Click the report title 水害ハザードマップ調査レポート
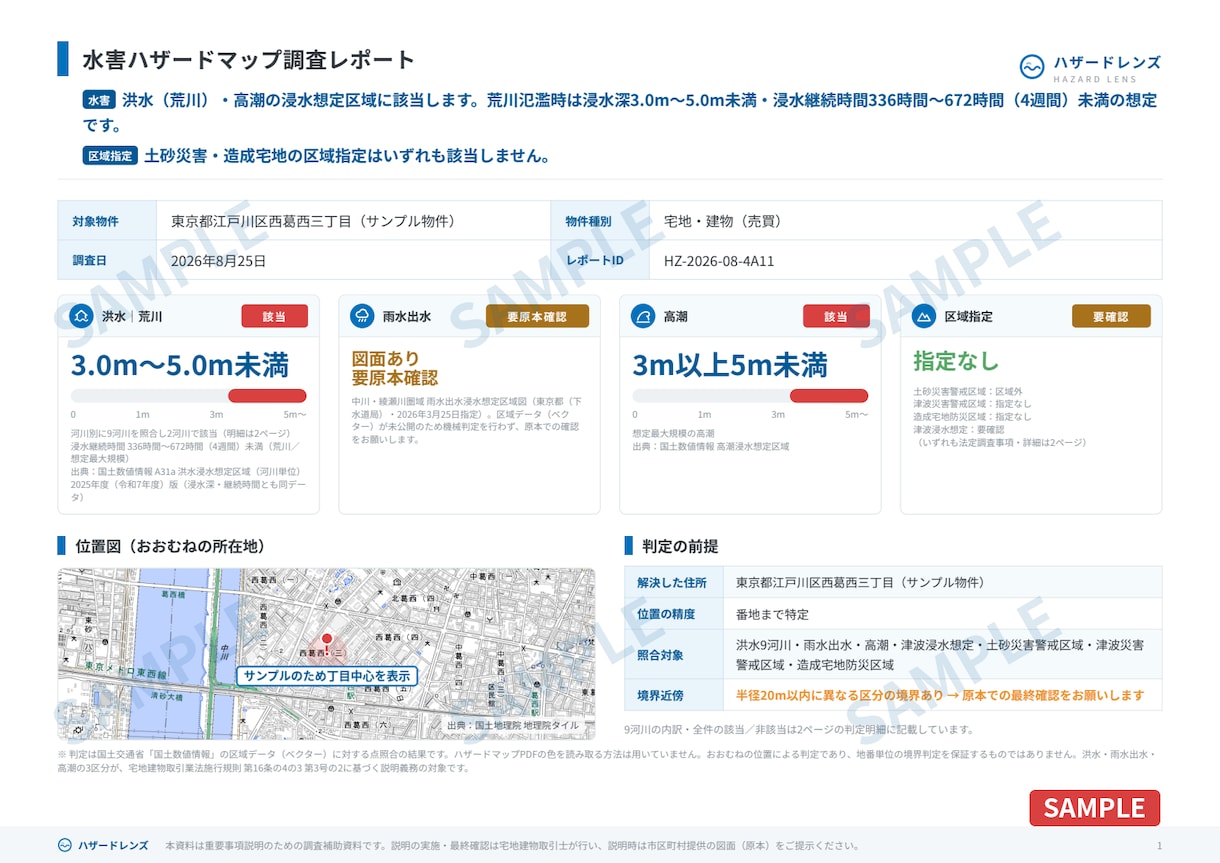This screenshot has height=863, width=1220. click(x=249, y=60)
